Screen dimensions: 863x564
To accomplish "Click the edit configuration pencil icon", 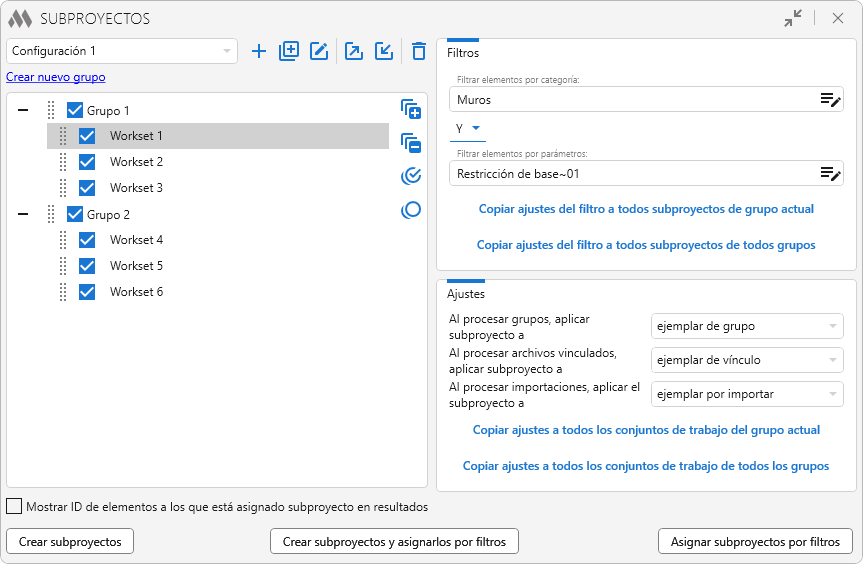I will [319, 51].
